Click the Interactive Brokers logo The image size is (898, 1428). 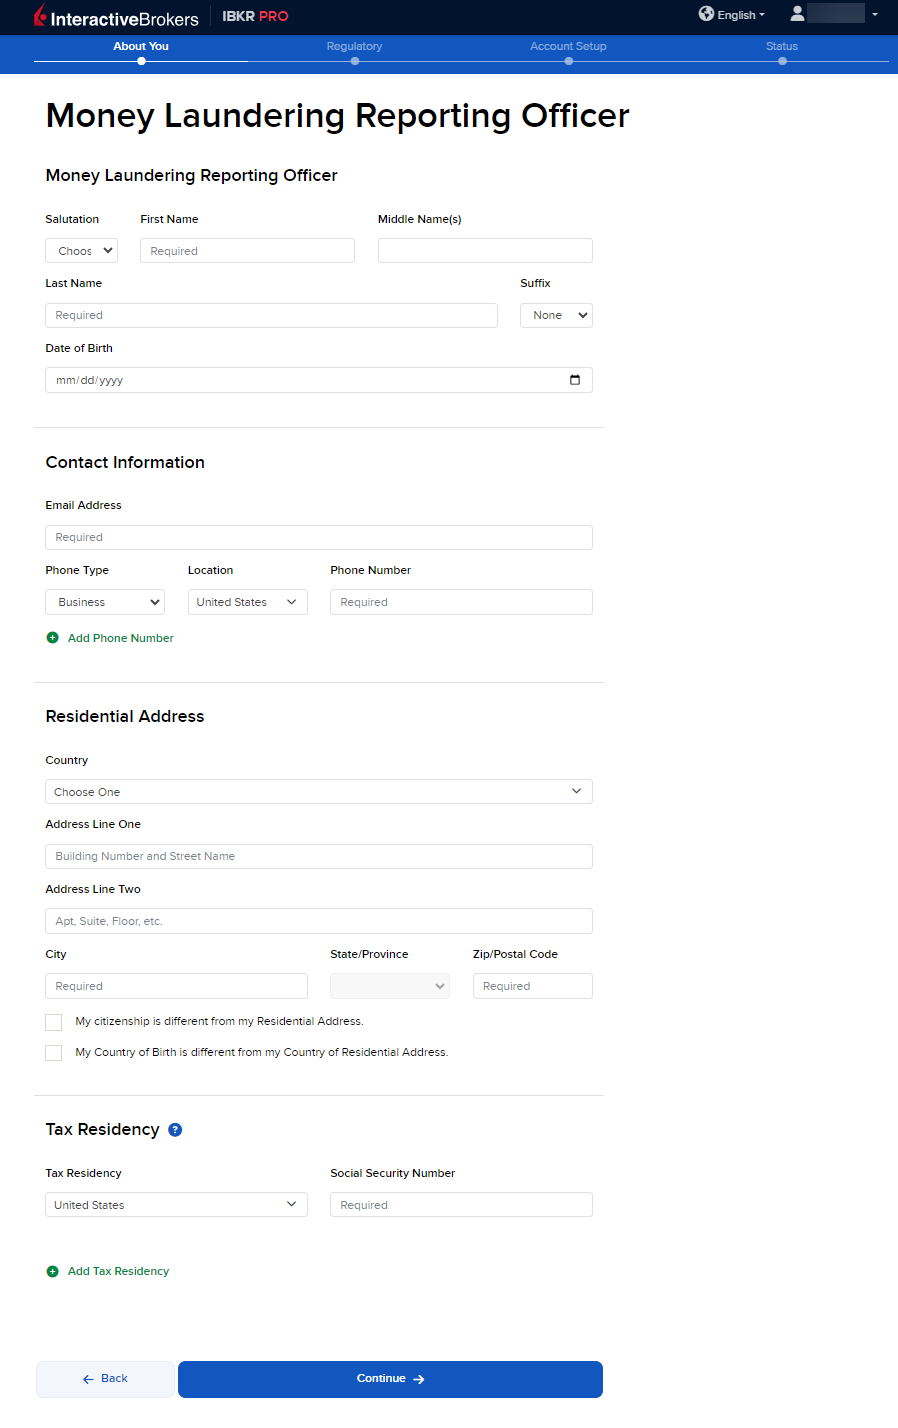pos(116,17)
